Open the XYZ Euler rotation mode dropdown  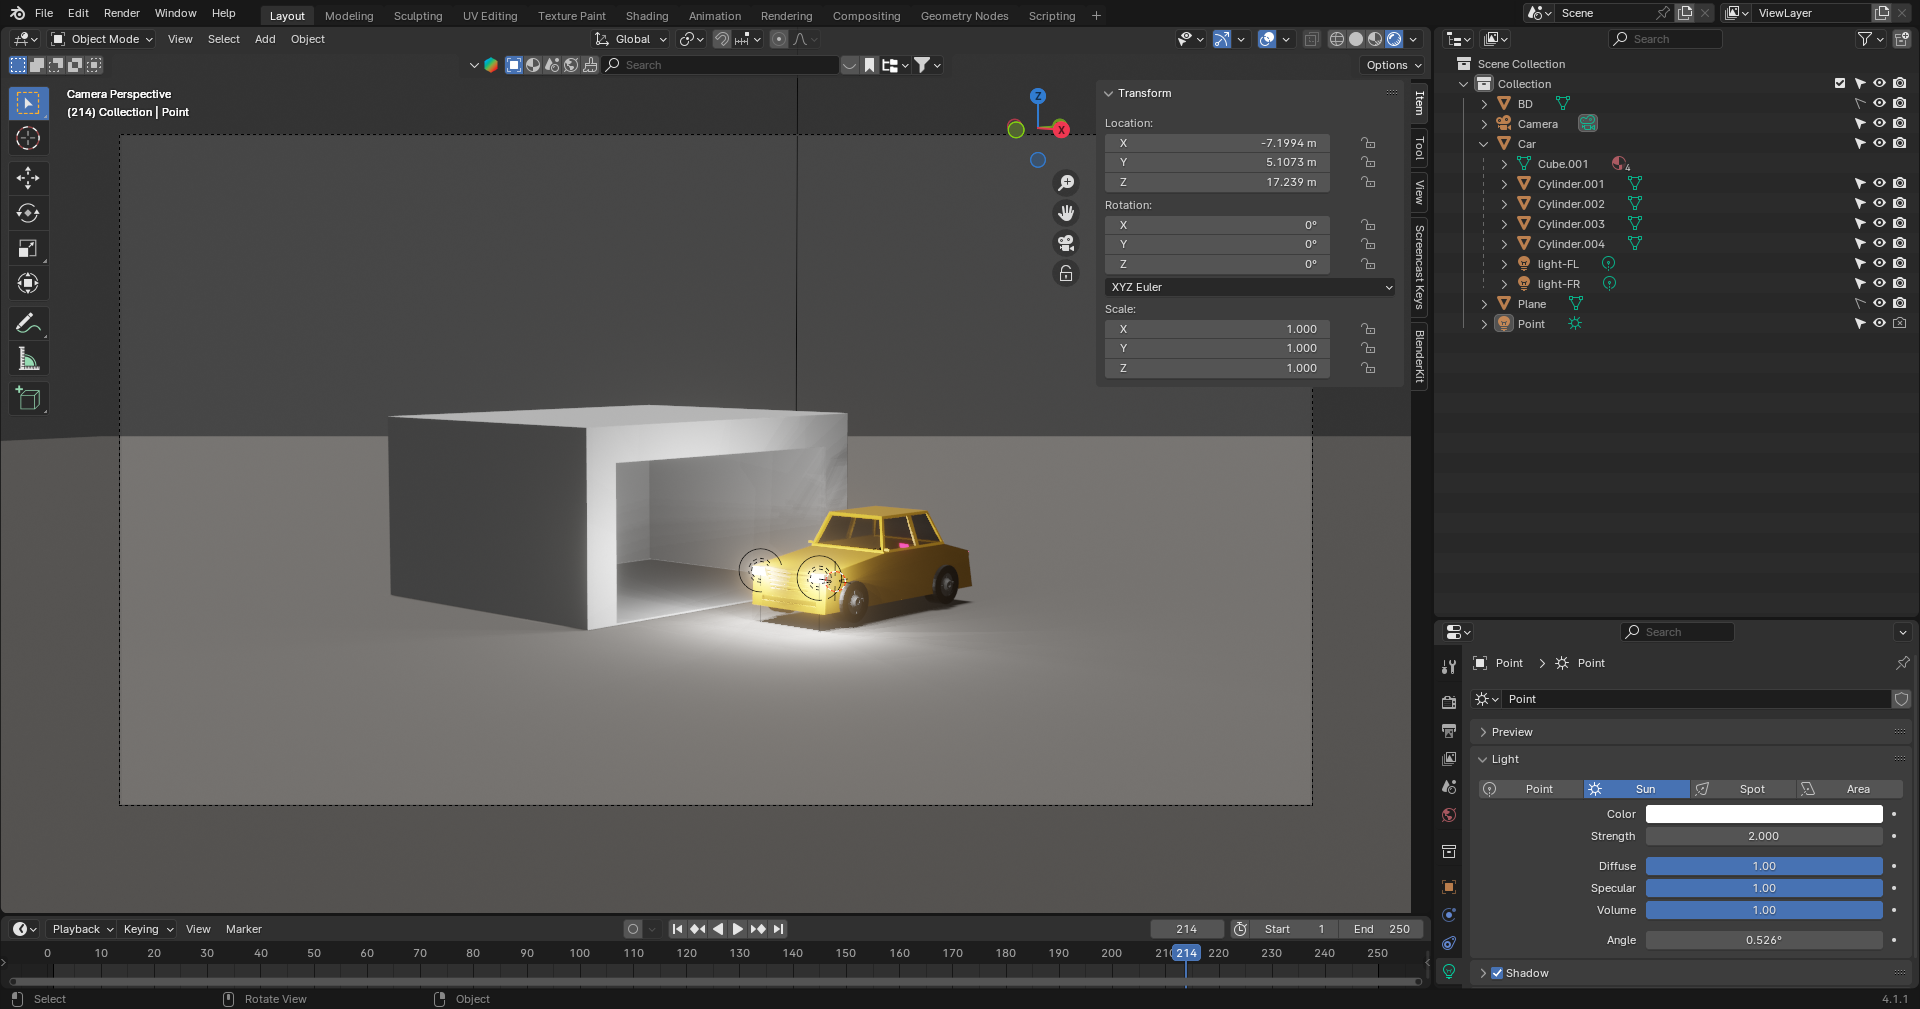1249,287
